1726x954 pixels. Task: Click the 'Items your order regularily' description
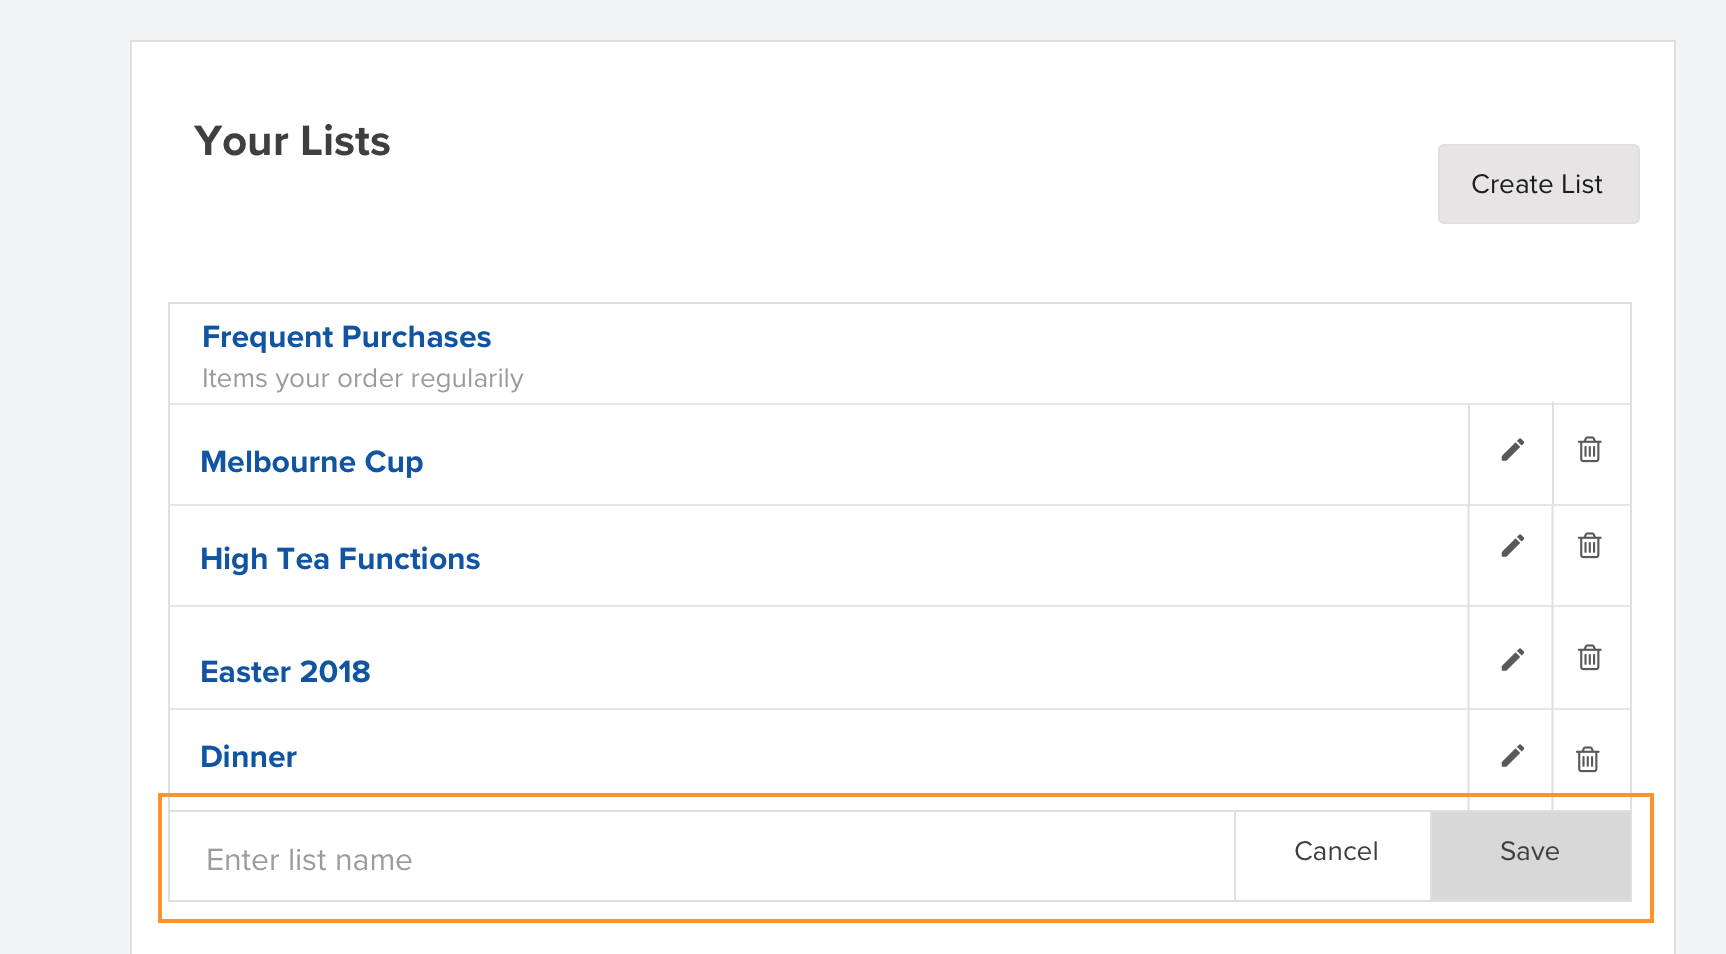tap(362, 379)
